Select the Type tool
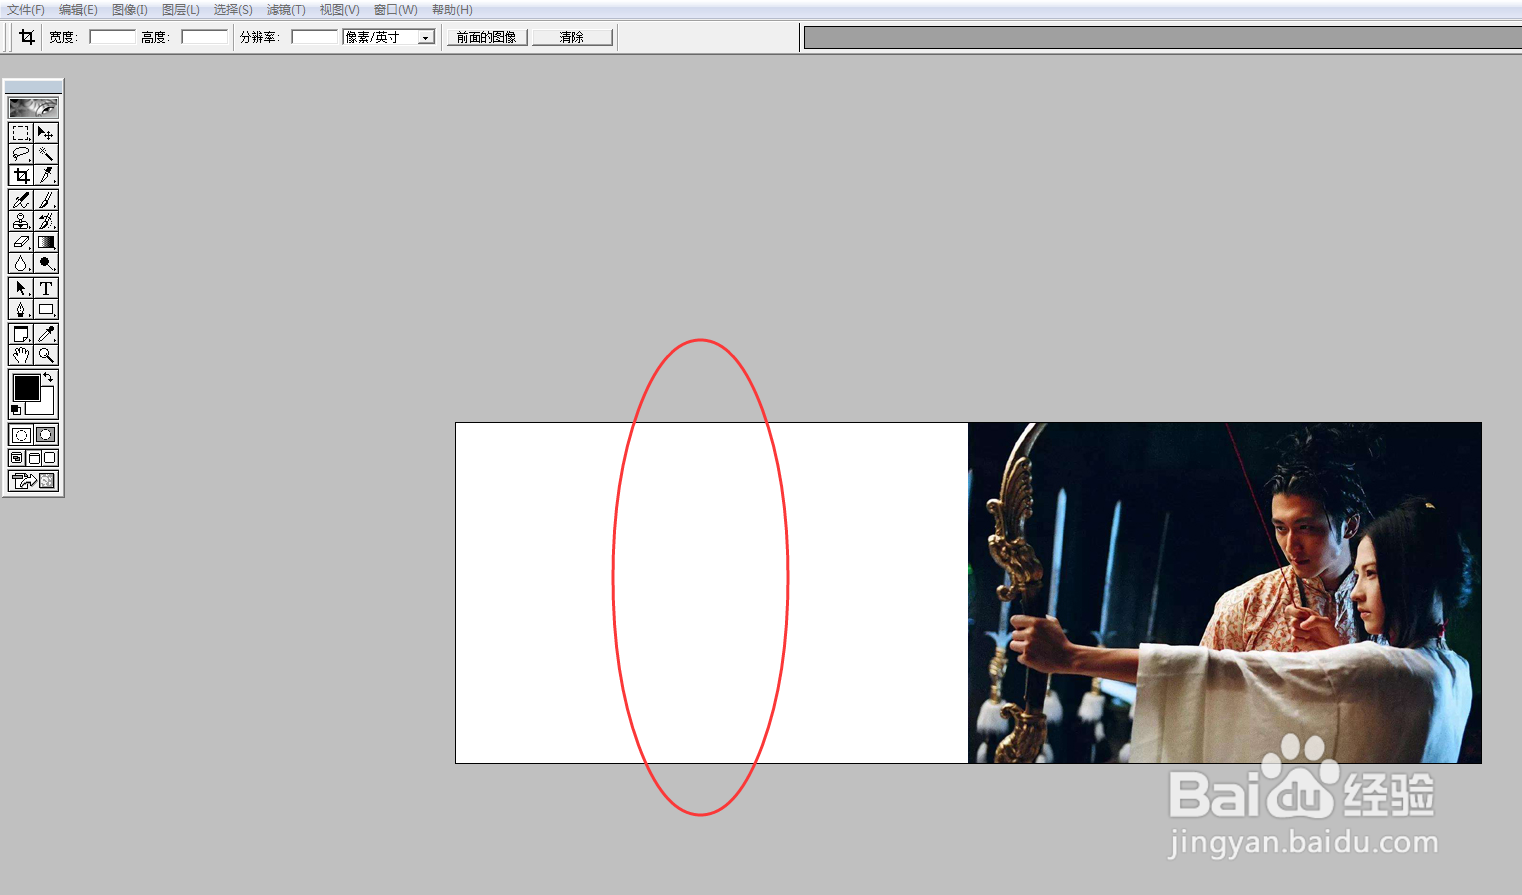Screen dimensions: 1522x895 pyautogui.click(x=46, y=288)
